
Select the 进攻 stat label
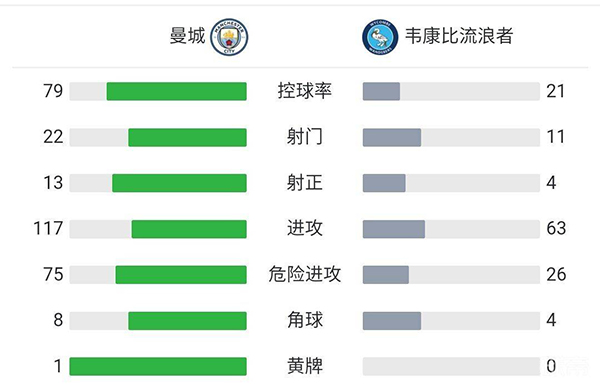point(305,228)
